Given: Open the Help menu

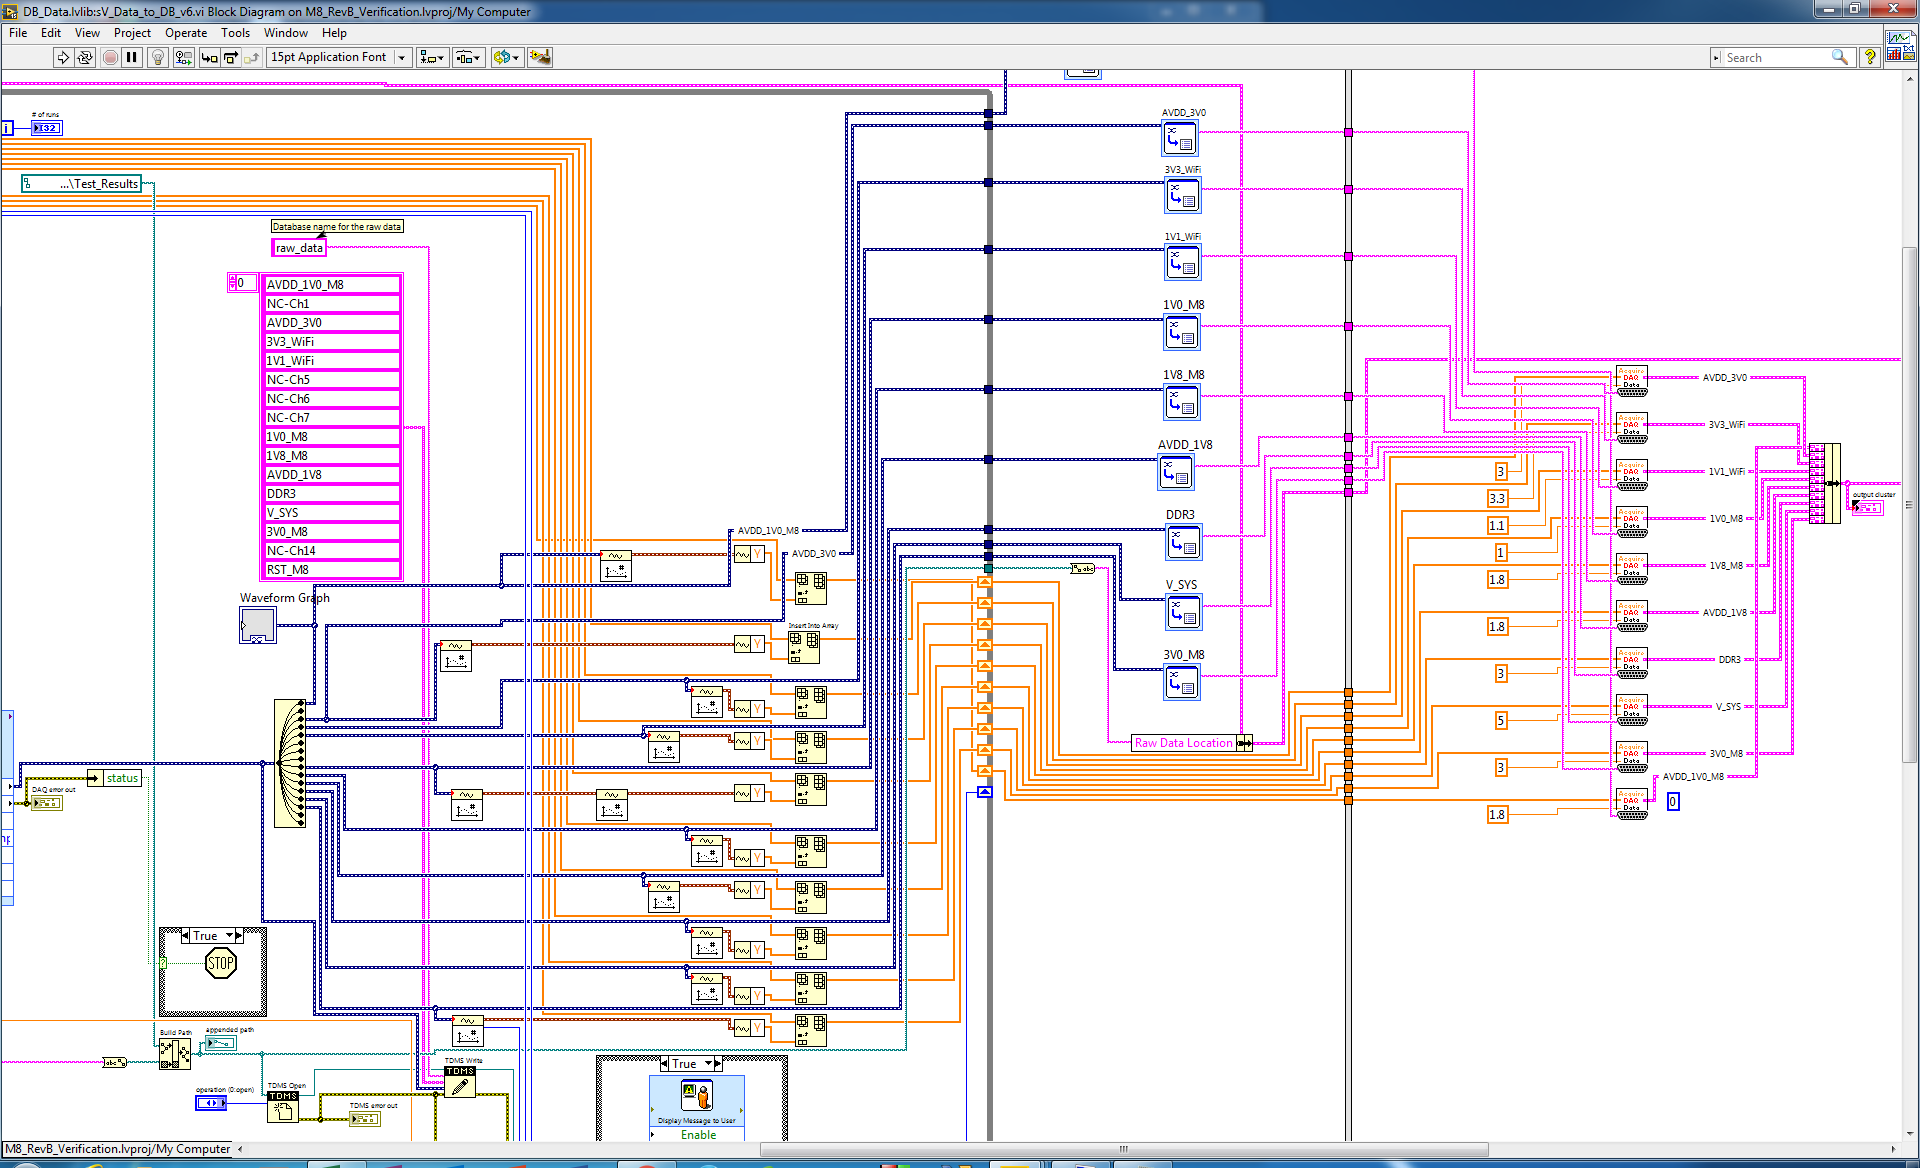Looking at the screenshot, I should pyautogui.click(x=334, y=33).
